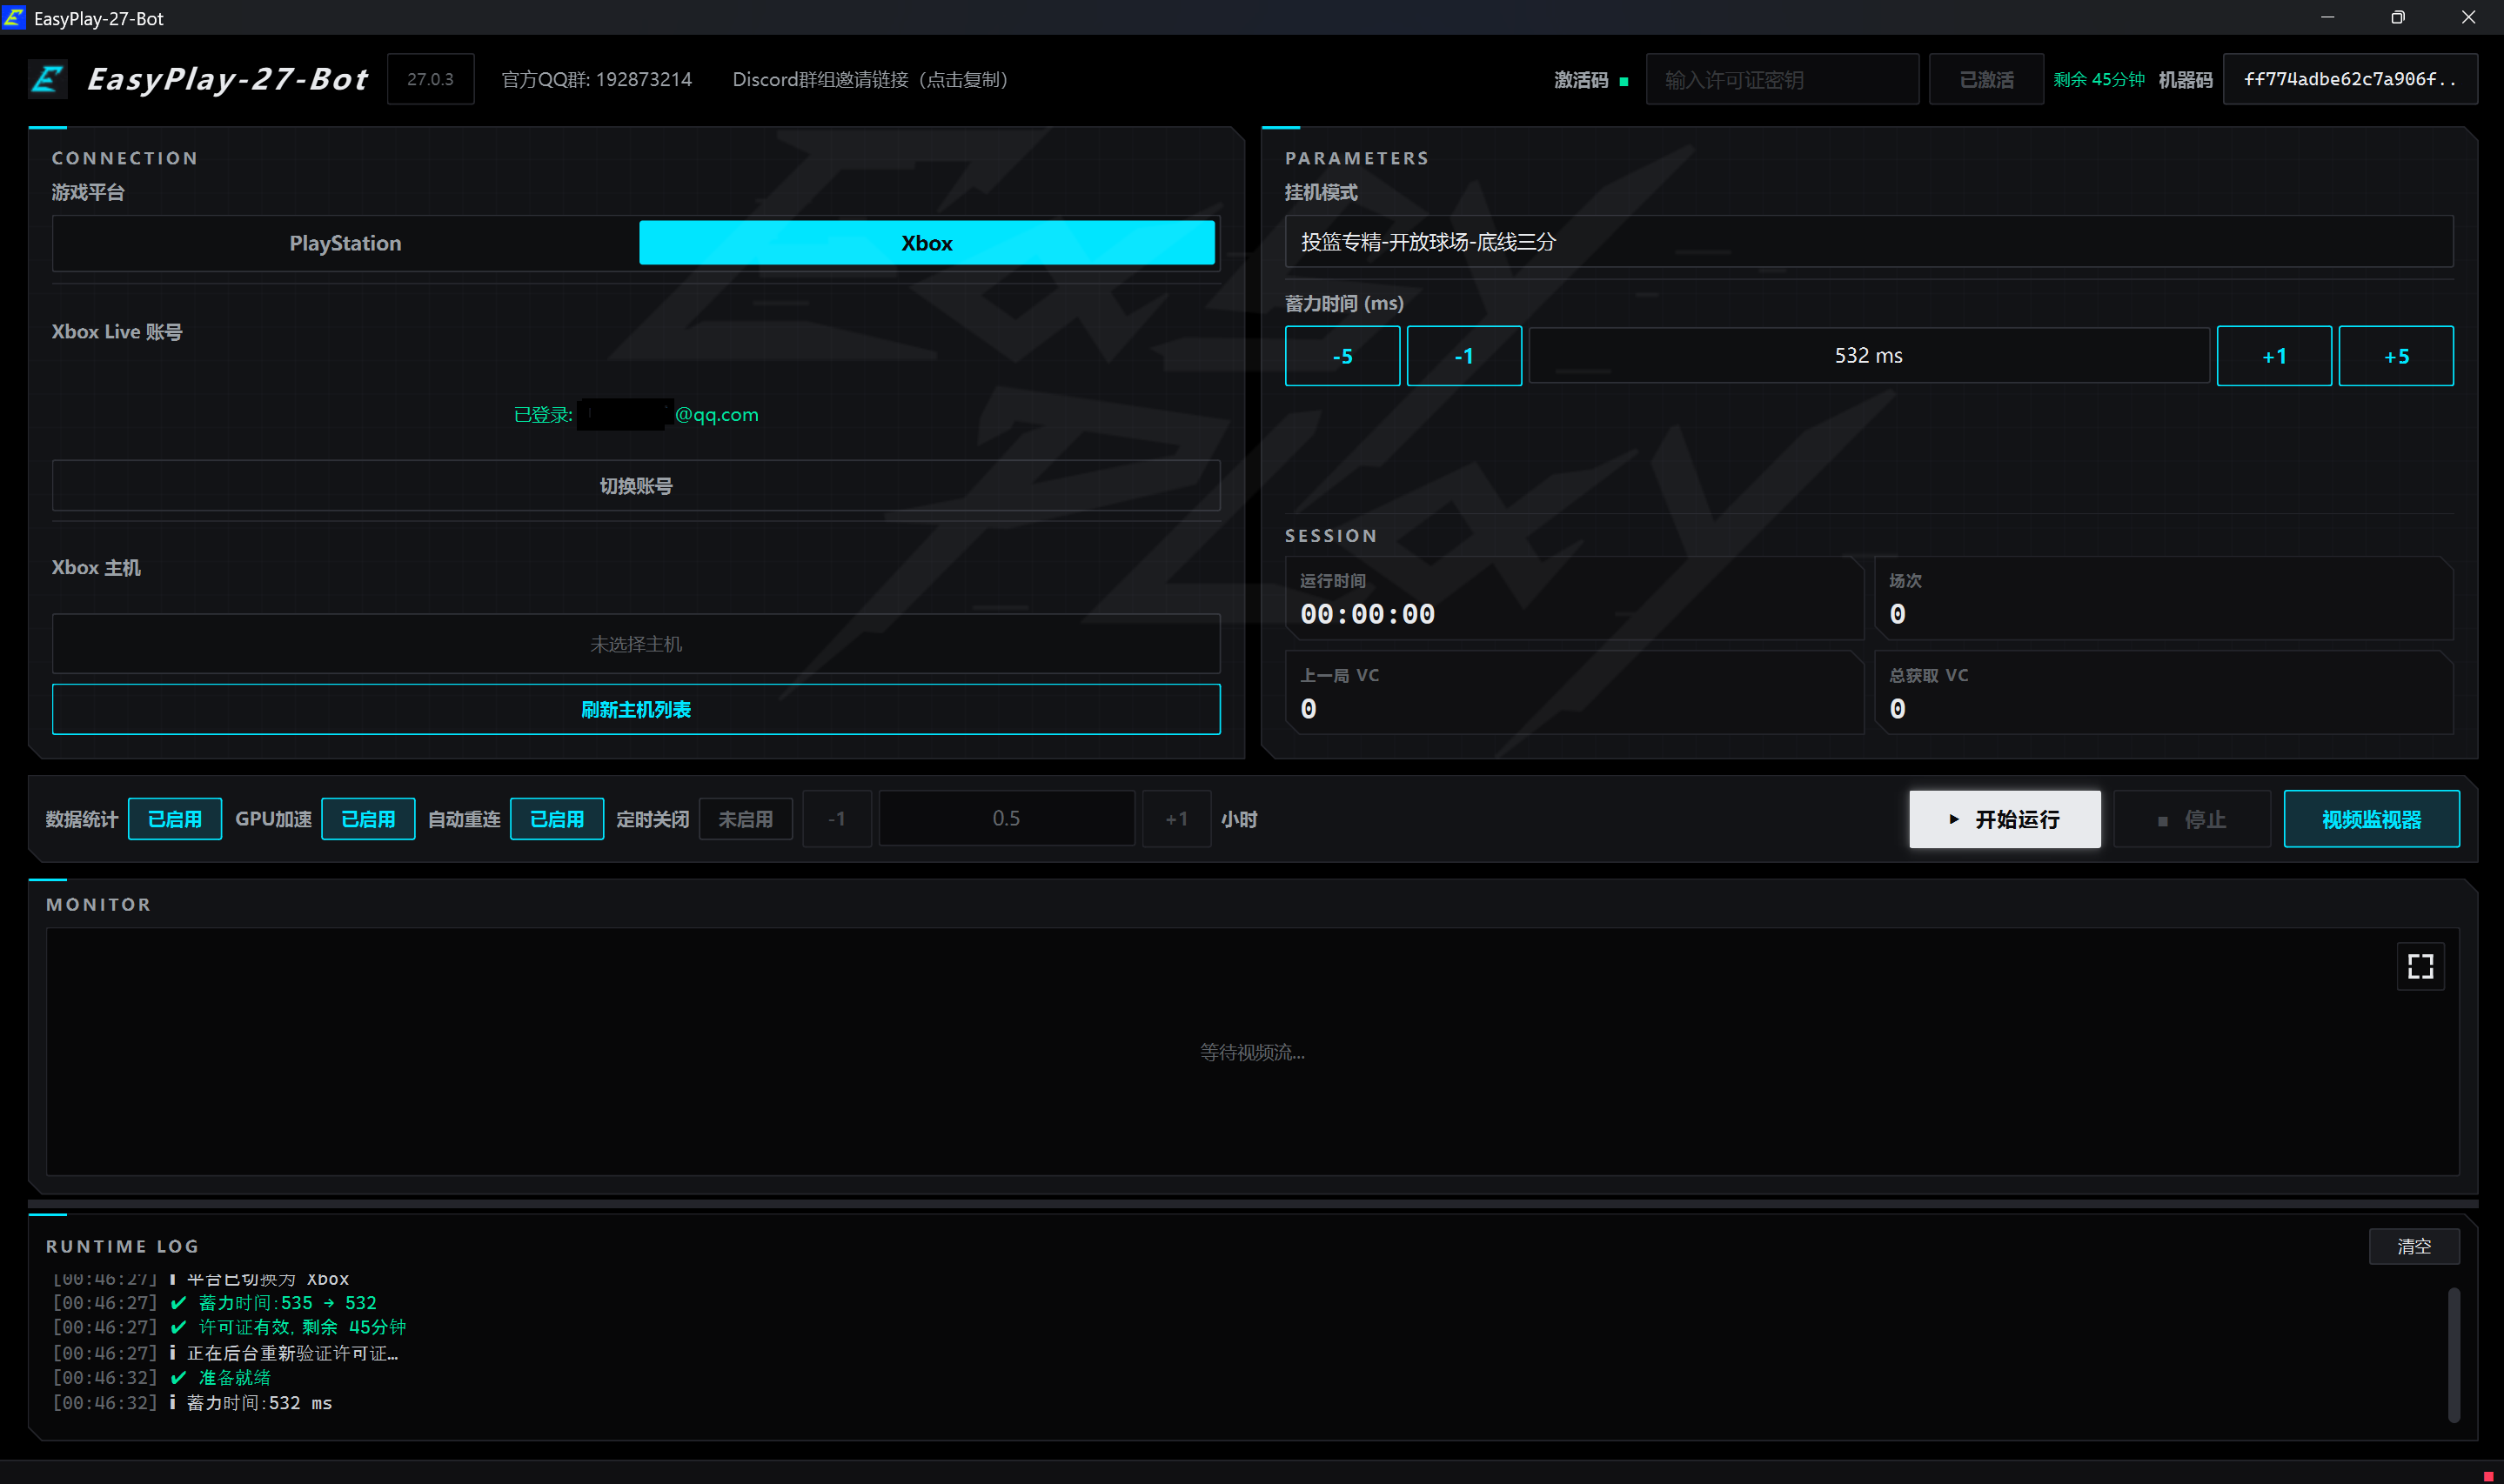Click the license key input field
This screenshot has height=1484, width=2504.
pyautogui.click(x=1782, y=79)
